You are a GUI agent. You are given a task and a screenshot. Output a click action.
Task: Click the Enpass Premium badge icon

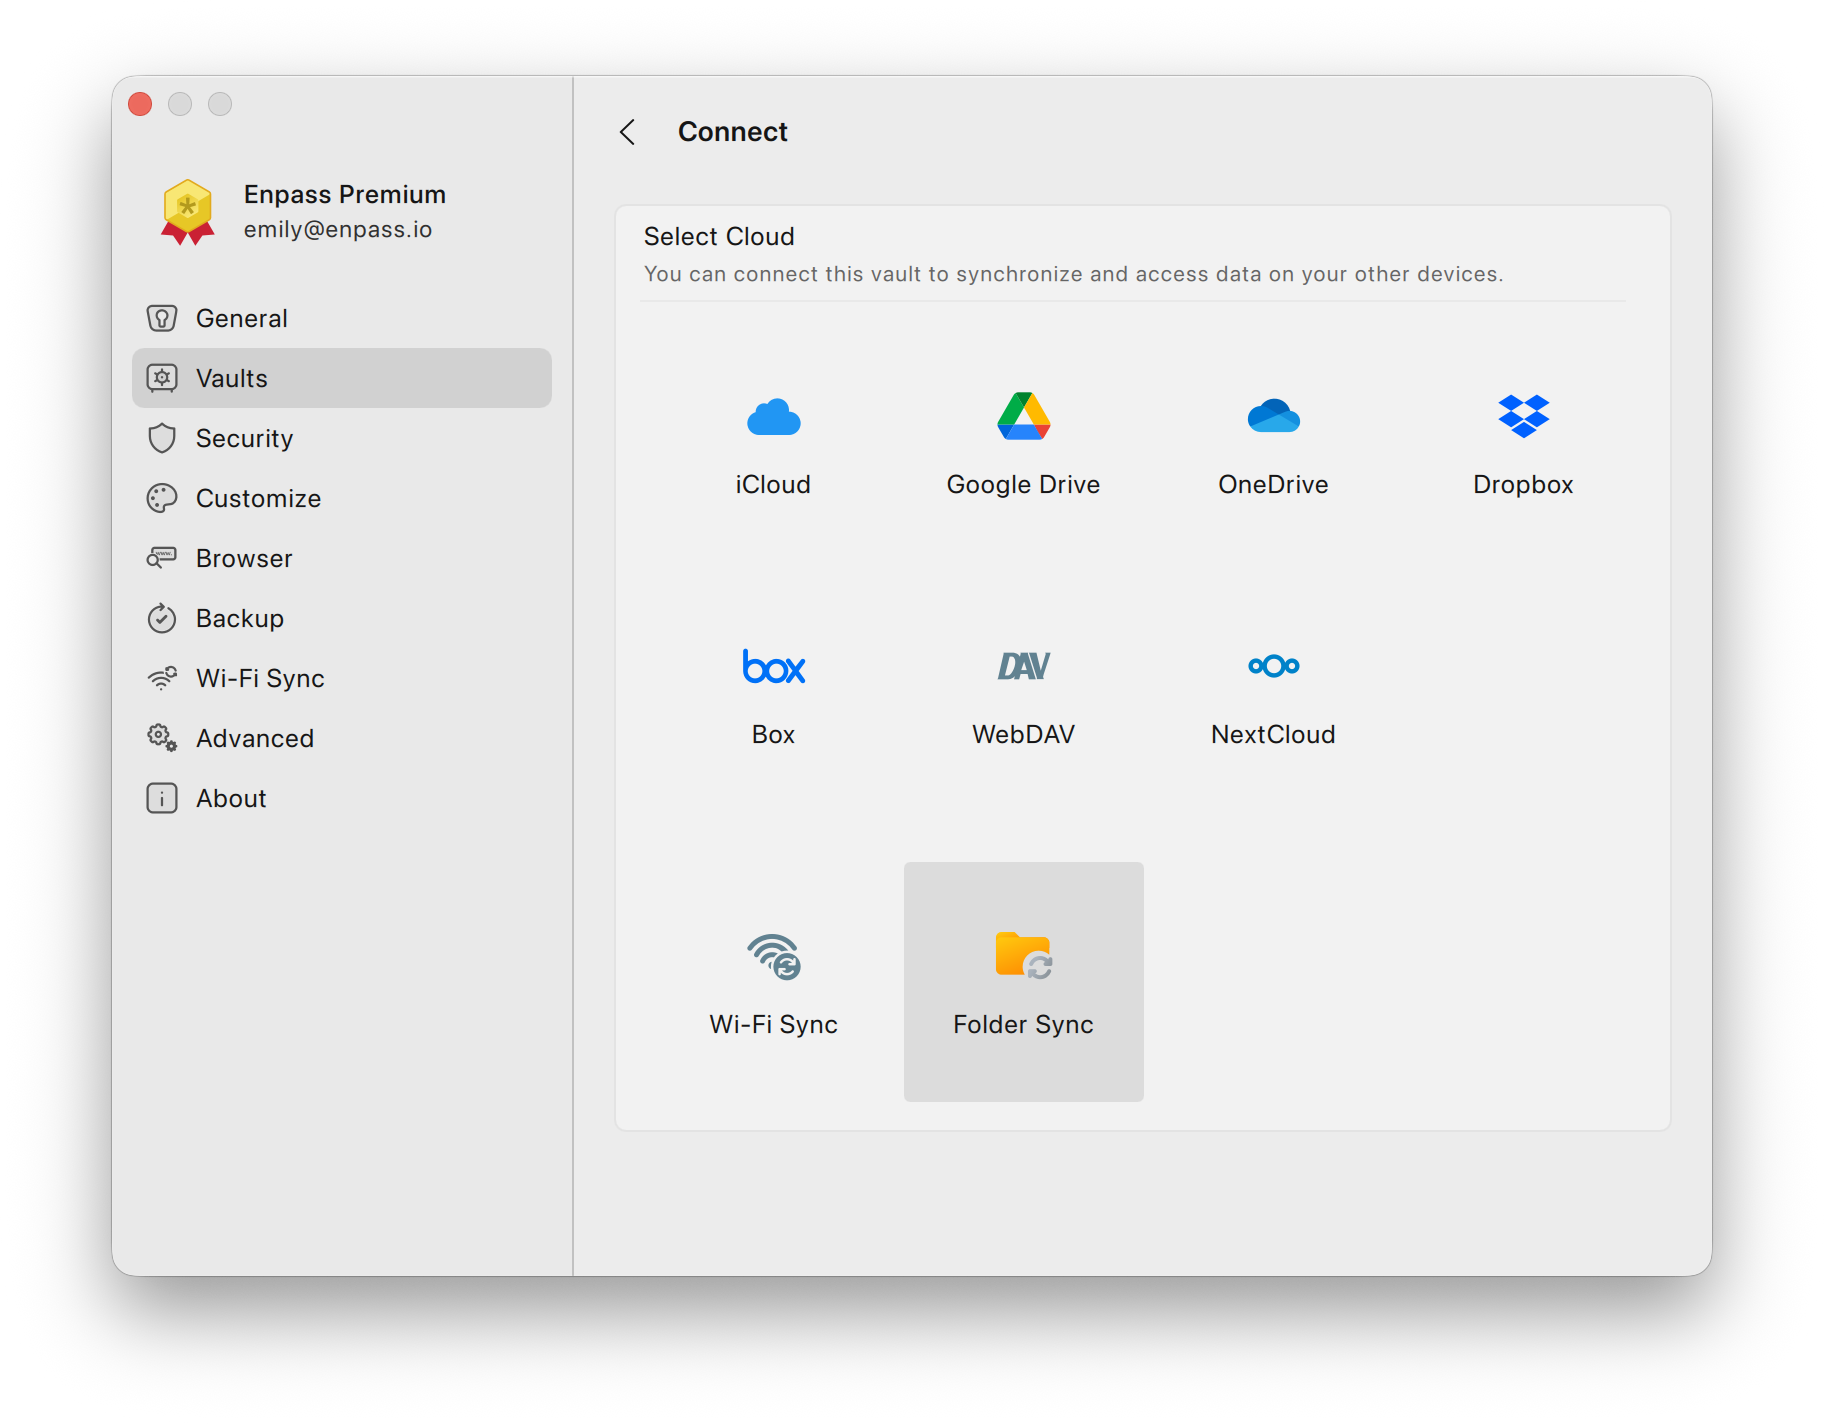pos(187,211)
